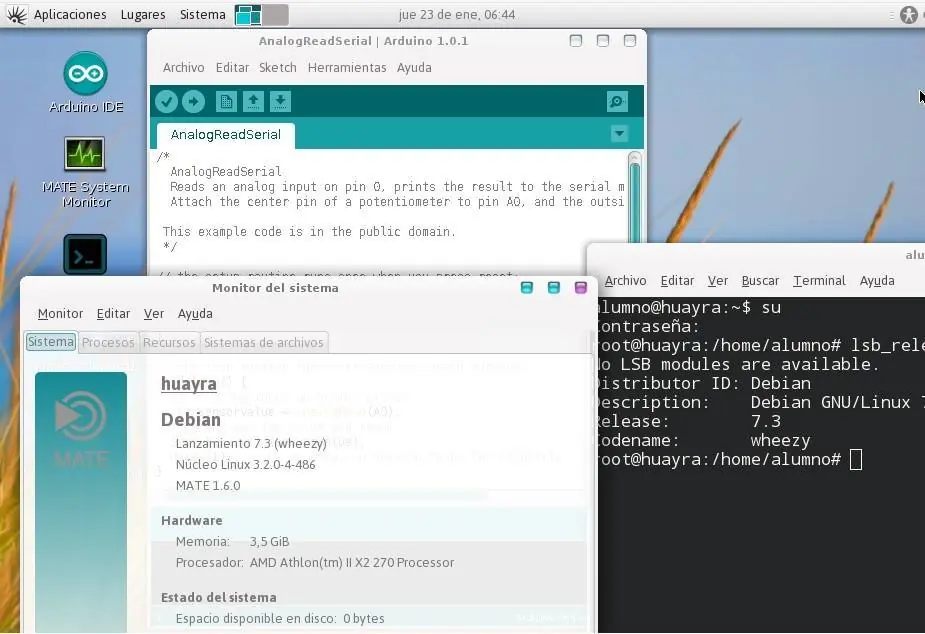
Task: Open the Monitor menu in system monitor
Action: point(60,314)
